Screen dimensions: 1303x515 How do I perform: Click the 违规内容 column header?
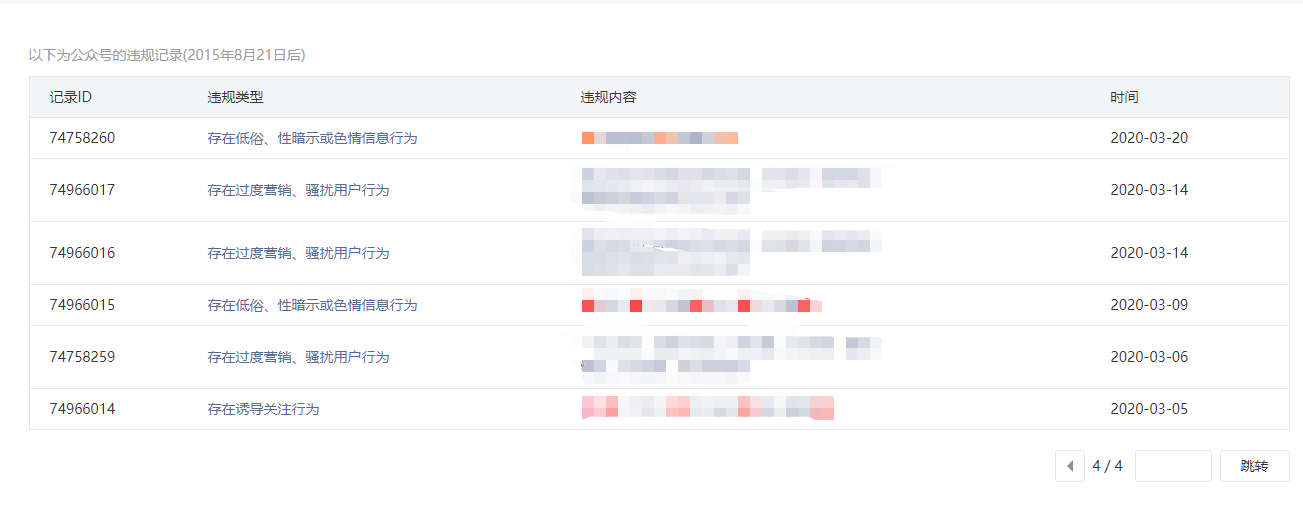(608, 97)
